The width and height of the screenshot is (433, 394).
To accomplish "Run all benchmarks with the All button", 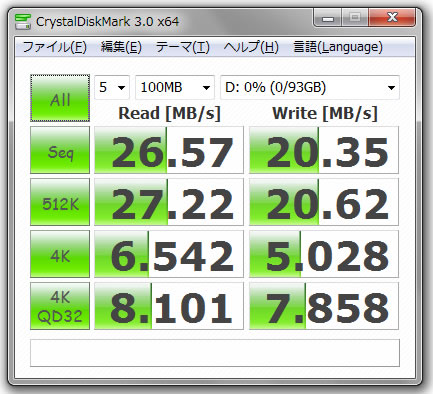I will 60,98.
